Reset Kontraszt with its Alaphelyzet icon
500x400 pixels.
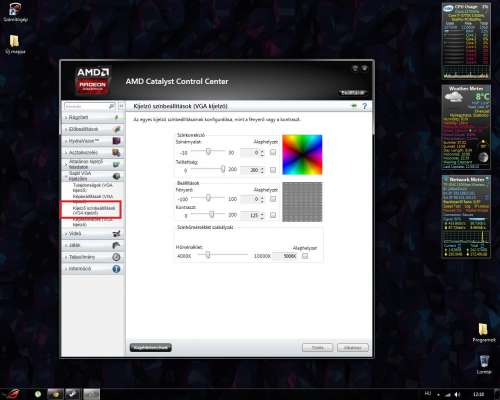[273, 215]
